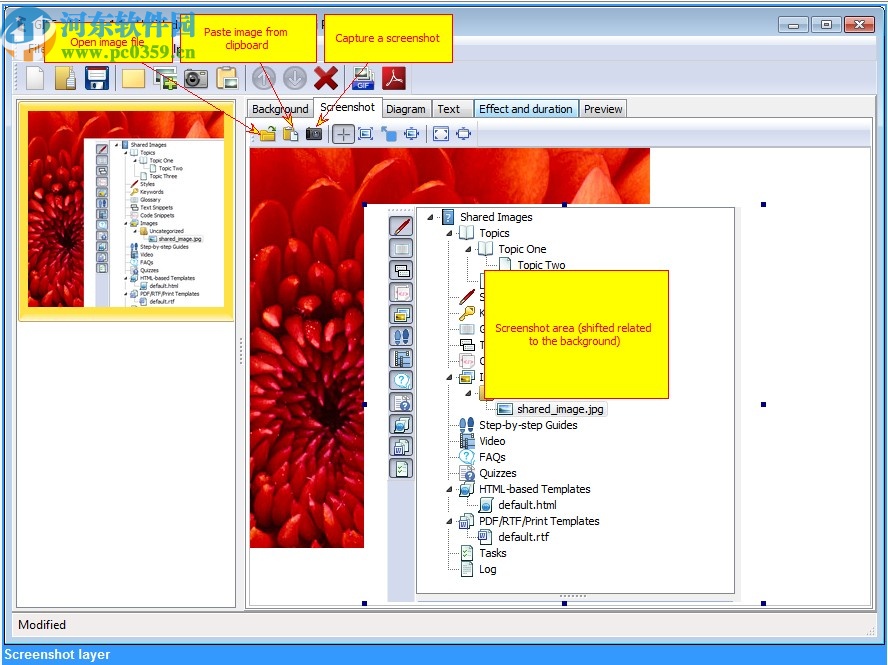Click the Text Snippets sidebar button
888x665 pixels.
401,271
